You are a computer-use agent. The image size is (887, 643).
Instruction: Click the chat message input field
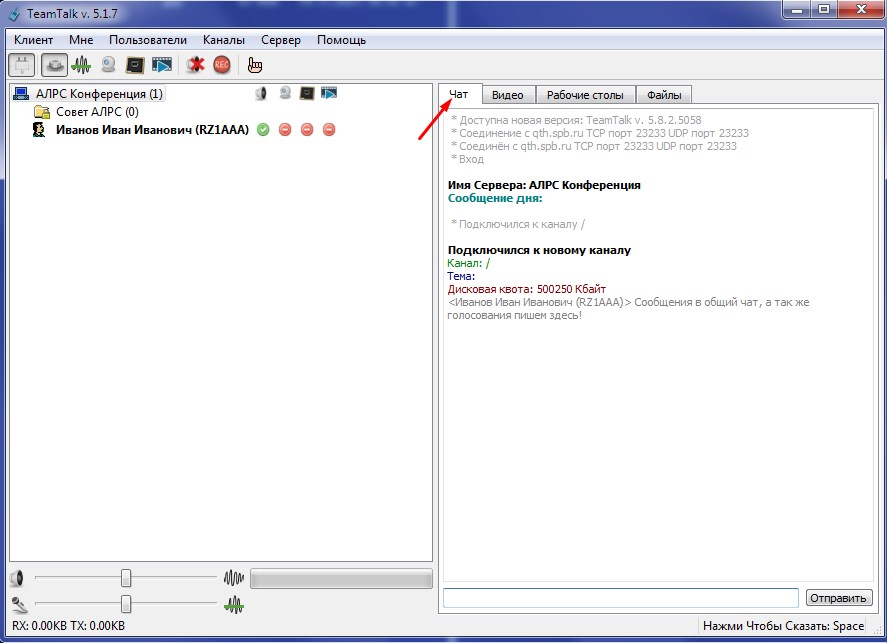(x=620, y=598)
